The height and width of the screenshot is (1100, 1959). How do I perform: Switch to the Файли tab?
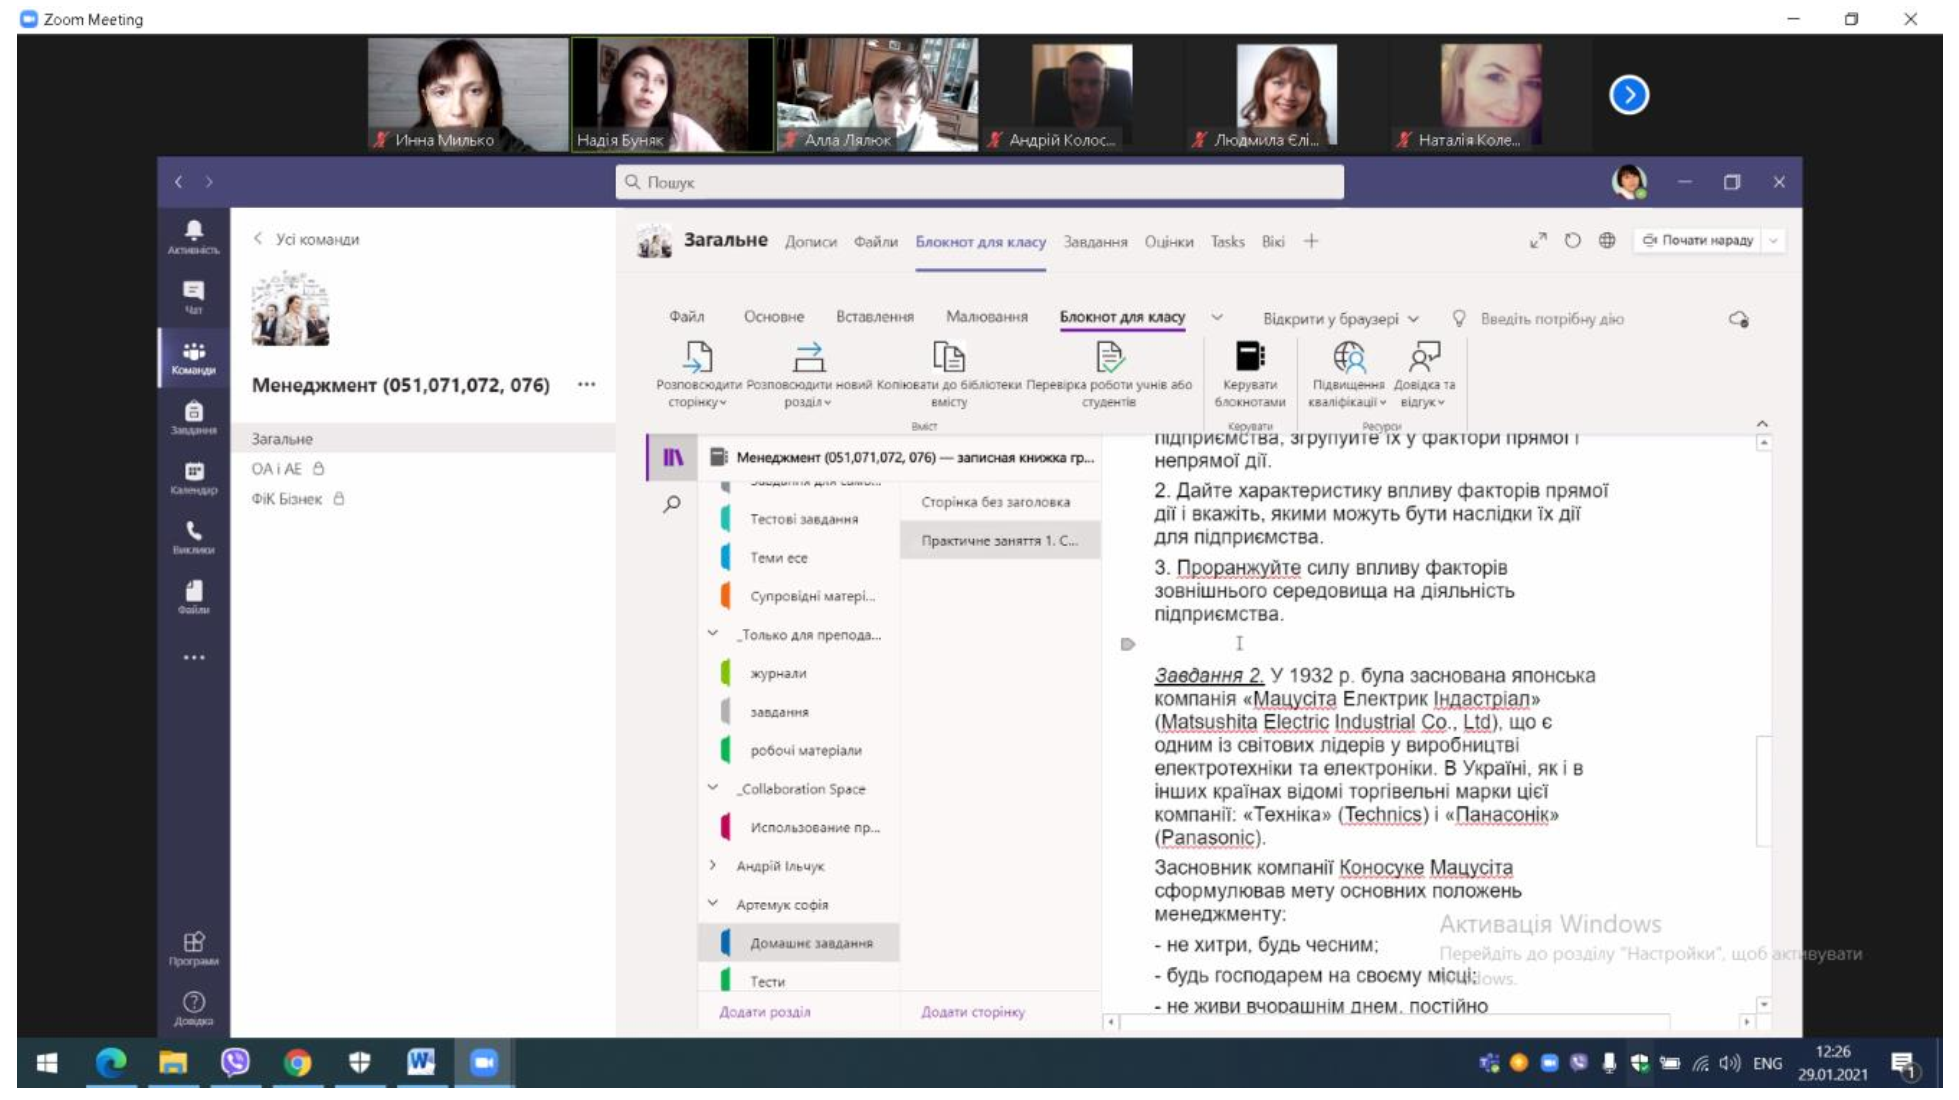coord(875,242)
